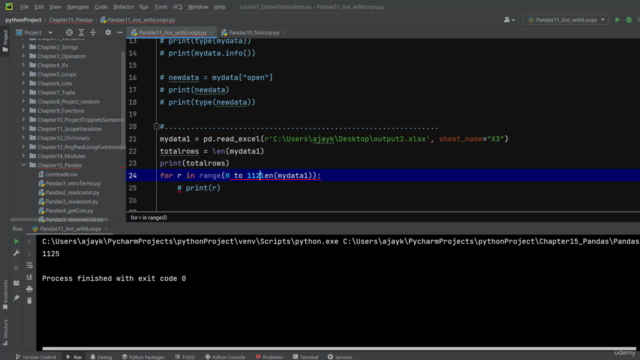640x360 pixels.
Task: Toggle scroll to end in Run console
Action: [29, 277]
